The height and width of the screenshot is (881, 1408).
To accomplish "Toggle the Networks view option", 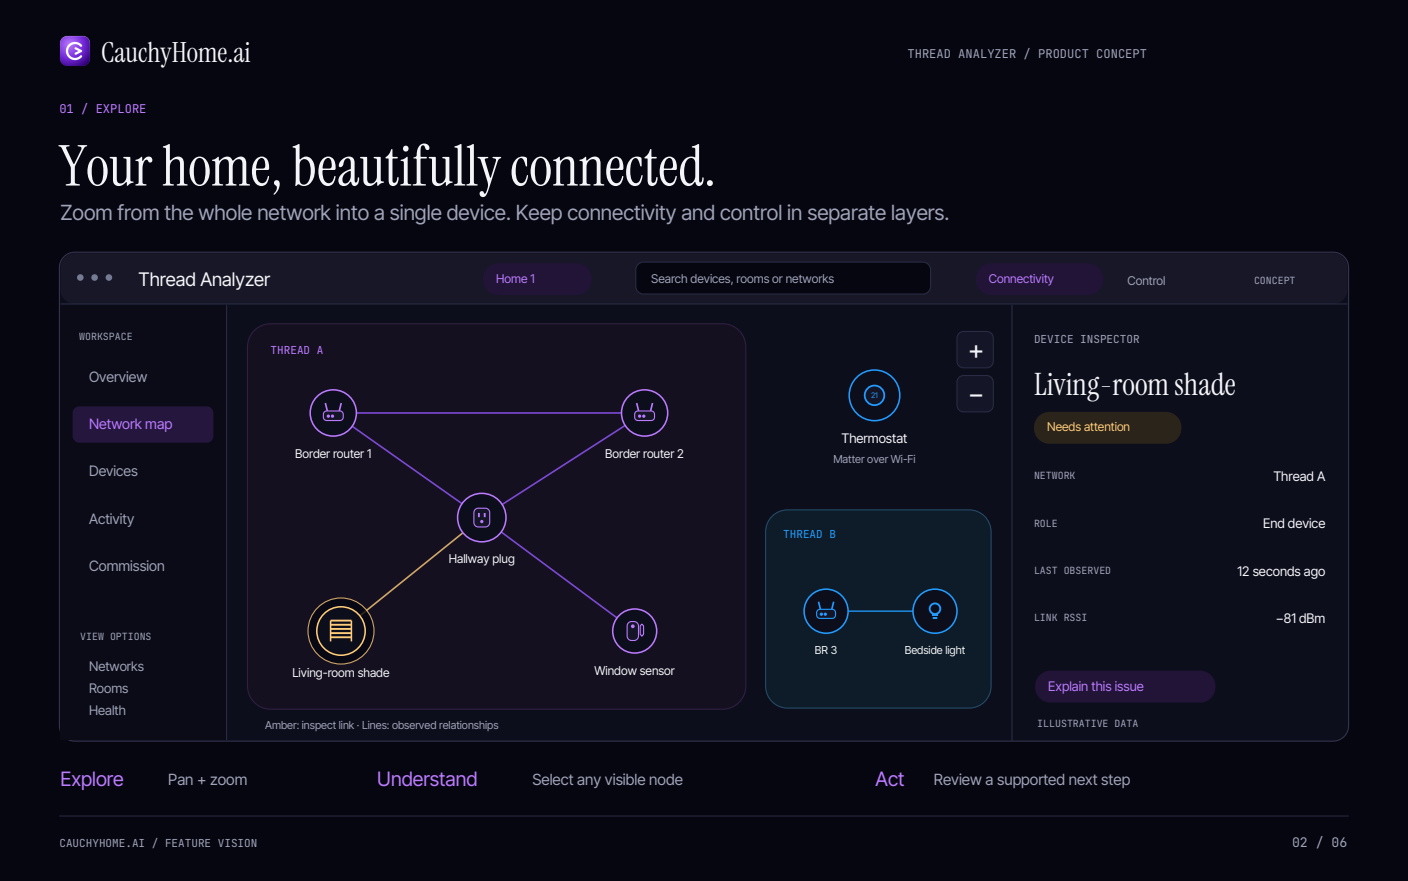I will (116, 667).
